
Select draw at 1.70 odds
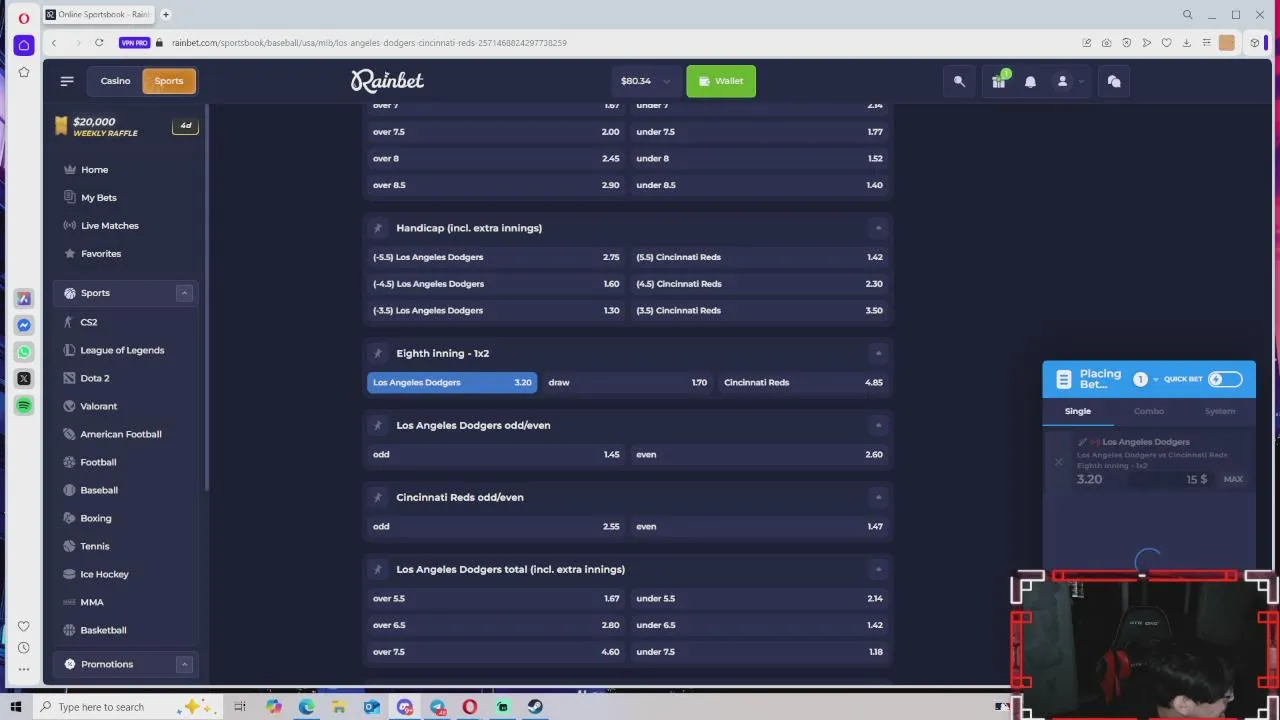click(x=628, y=382)
